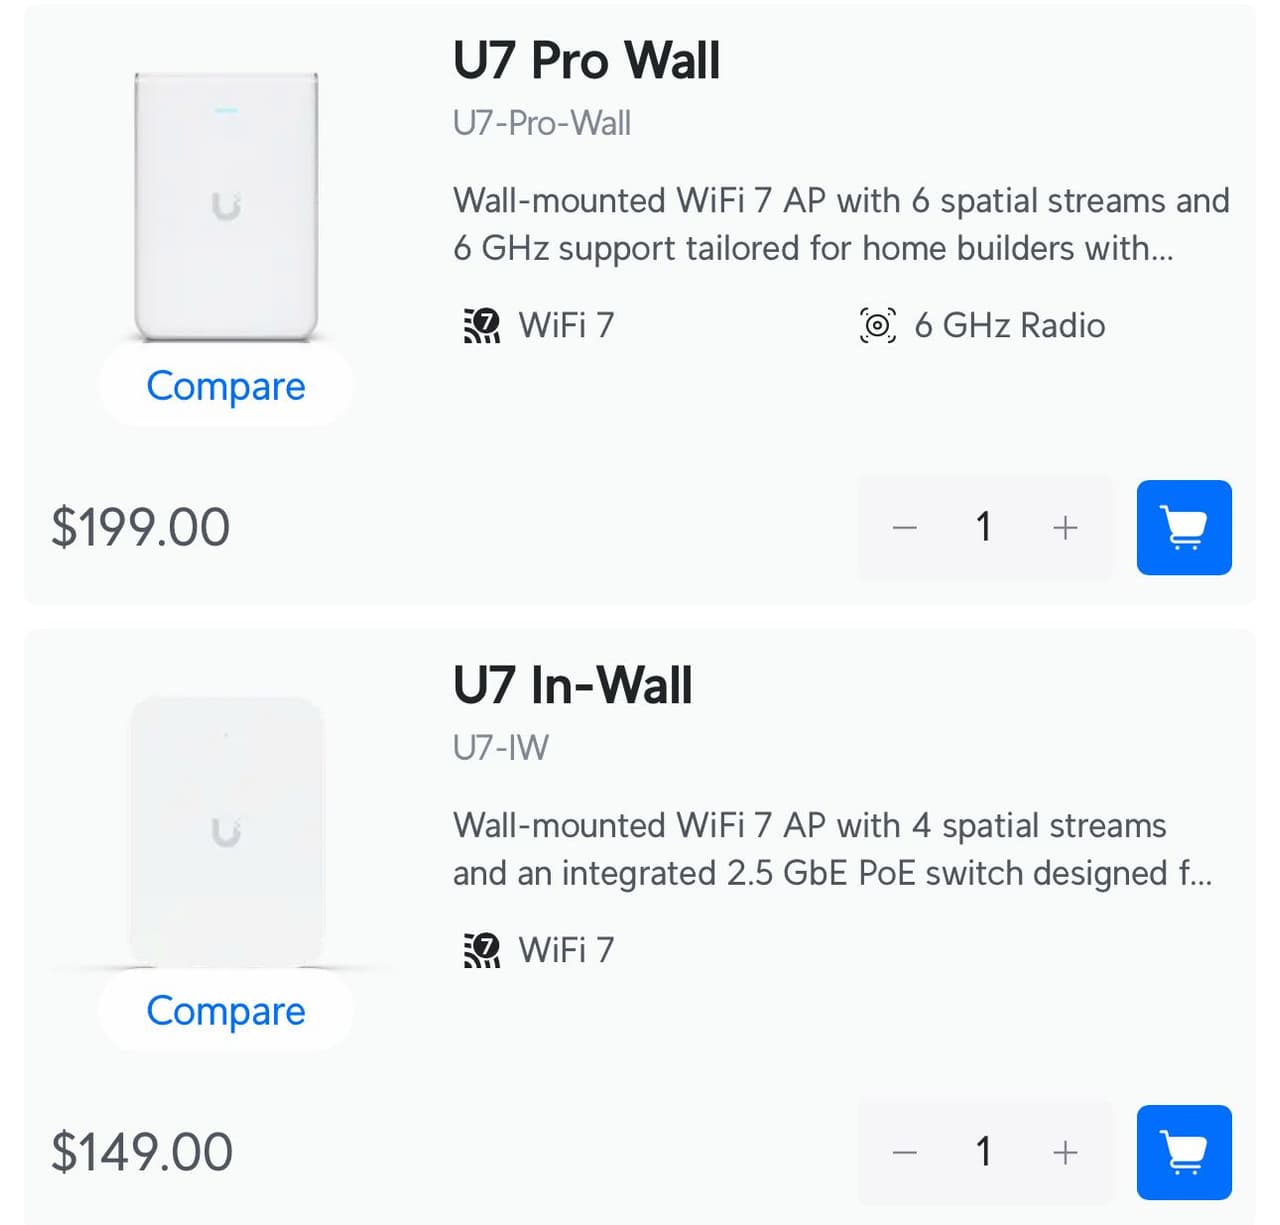
Task: Select the WiFi 7 icon on U7 In-Wall
Action: (482, 951)
